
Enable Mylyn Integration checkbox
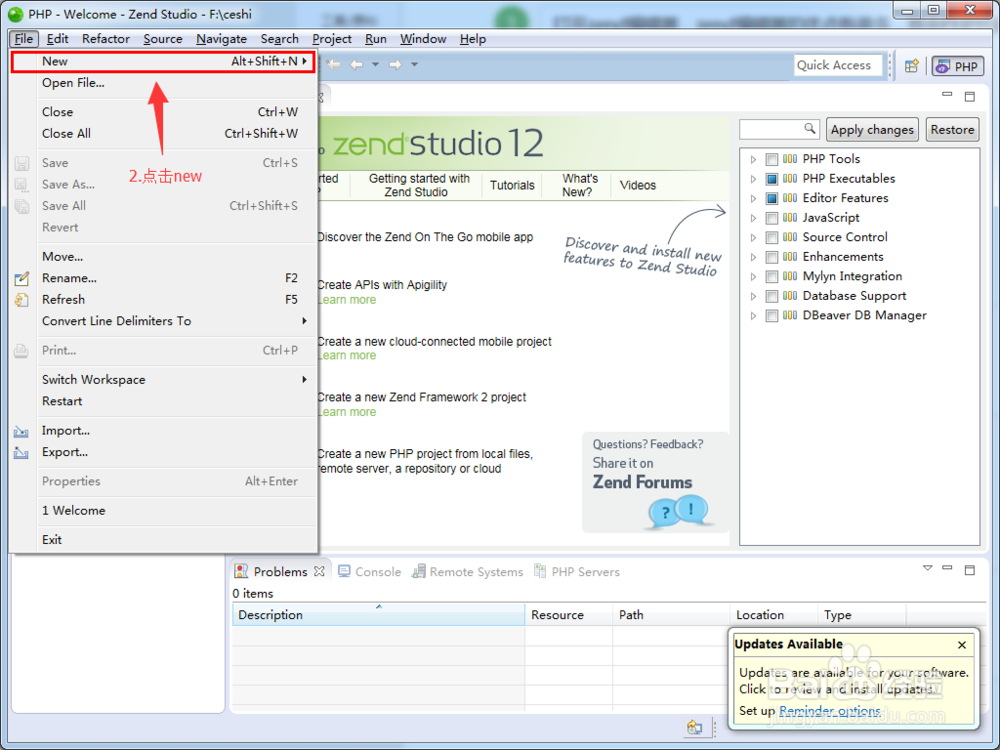pyautogui.click(x=772, y=277)
